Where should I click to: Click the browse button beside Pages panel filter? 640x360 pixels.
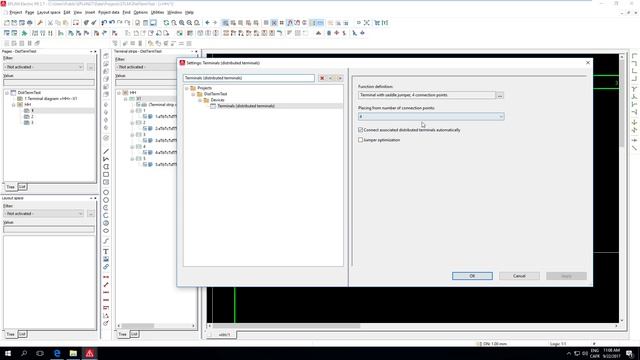click(91, 67)
